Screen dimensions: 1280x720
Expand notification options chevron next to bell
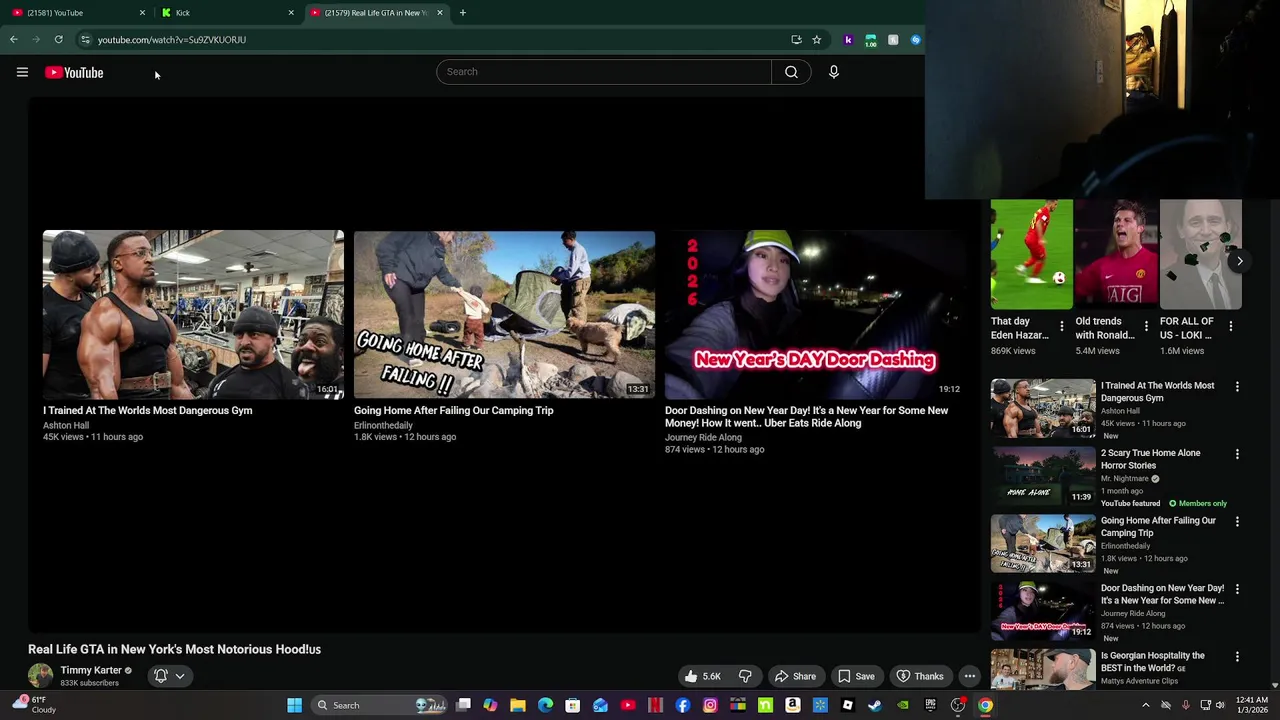[x=180, y=676]
